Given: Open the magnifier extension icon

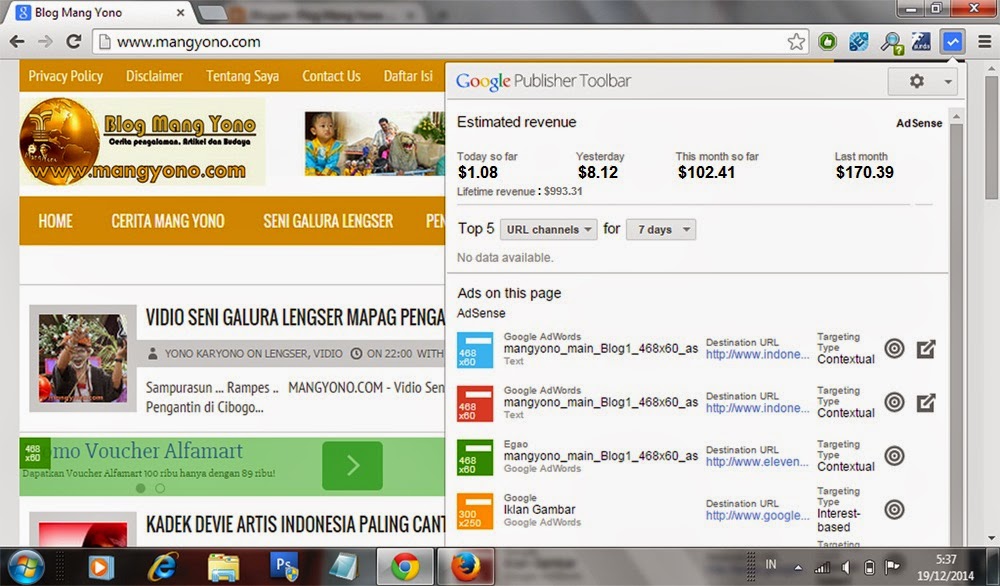Looking at the screenshot, I should click(891, 43).
